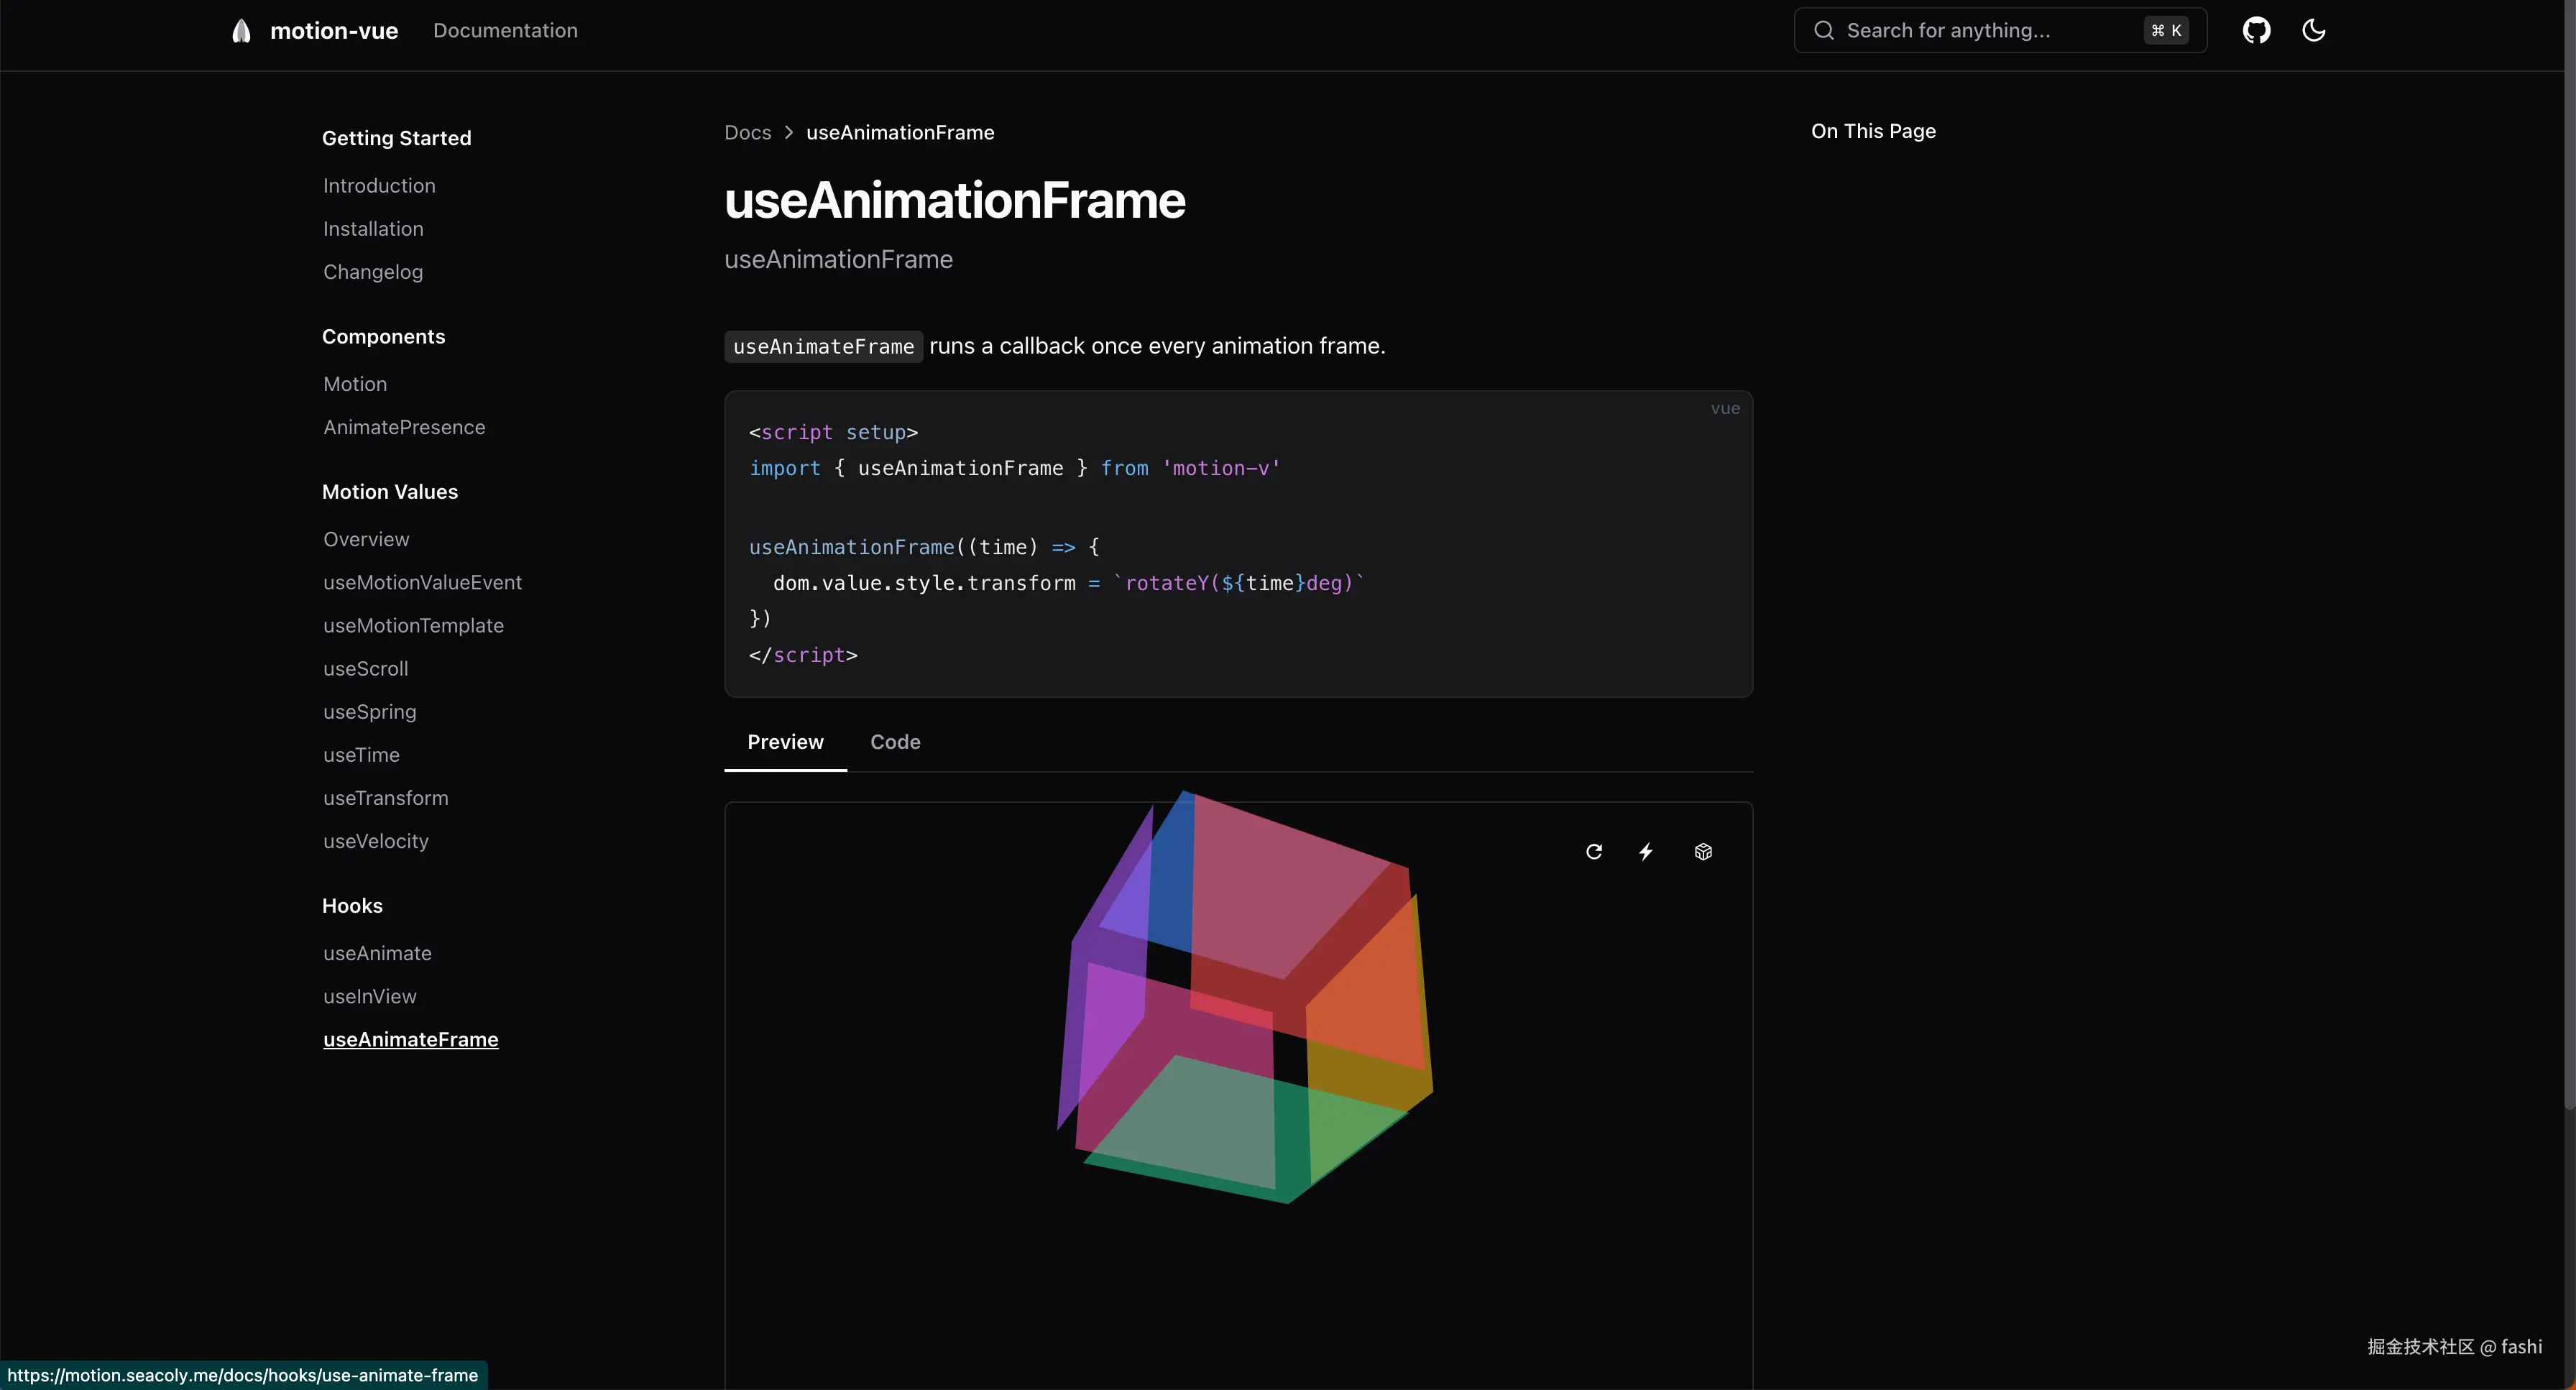
Task: Toggle dark mode moon icon
Action: click(x=2313, y=30)
